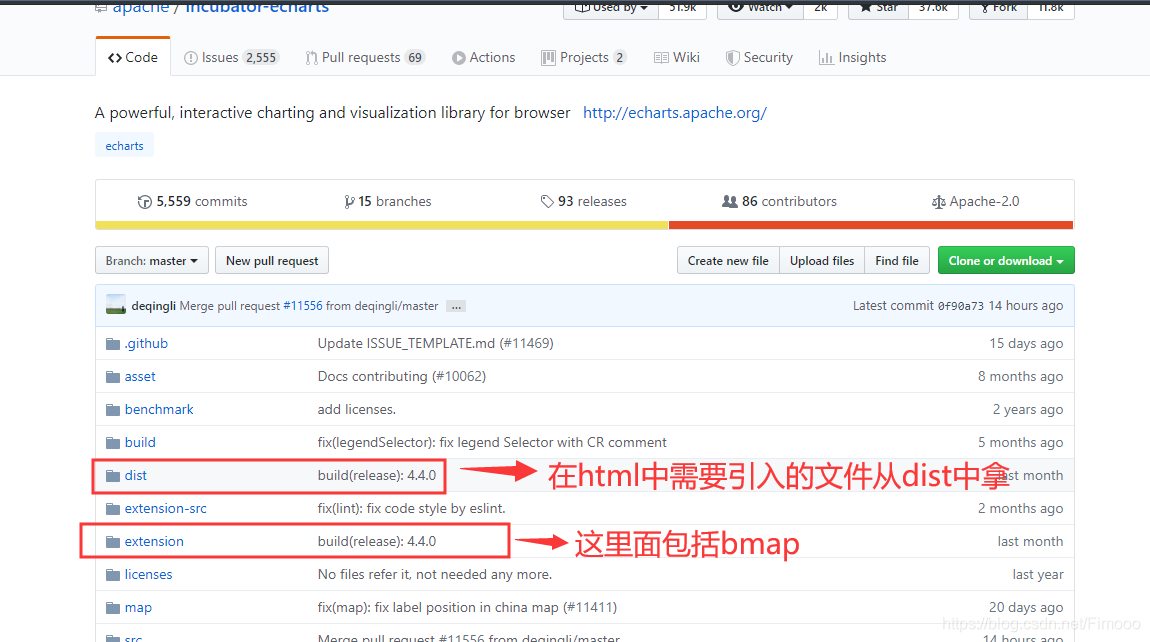1150x642 pixels.
Task: Click Find file button
Action: 897,260
